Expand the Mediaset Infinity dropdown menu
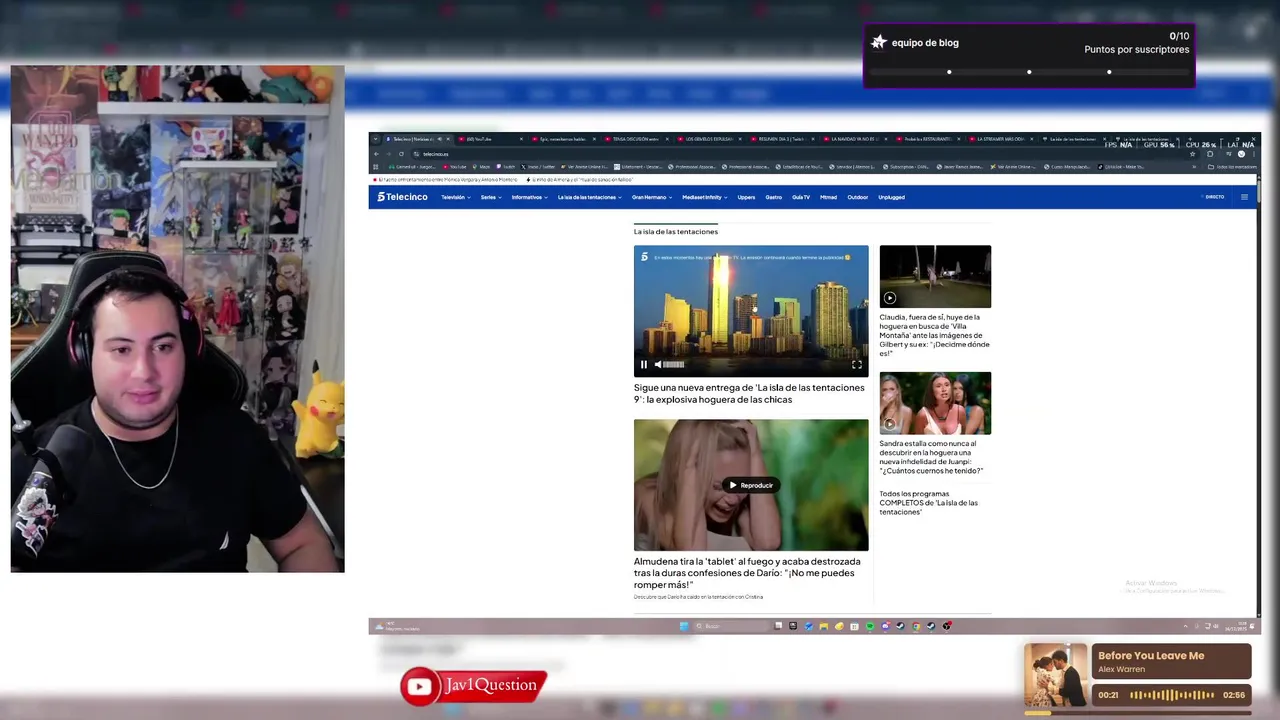 (x=704, y=197)
